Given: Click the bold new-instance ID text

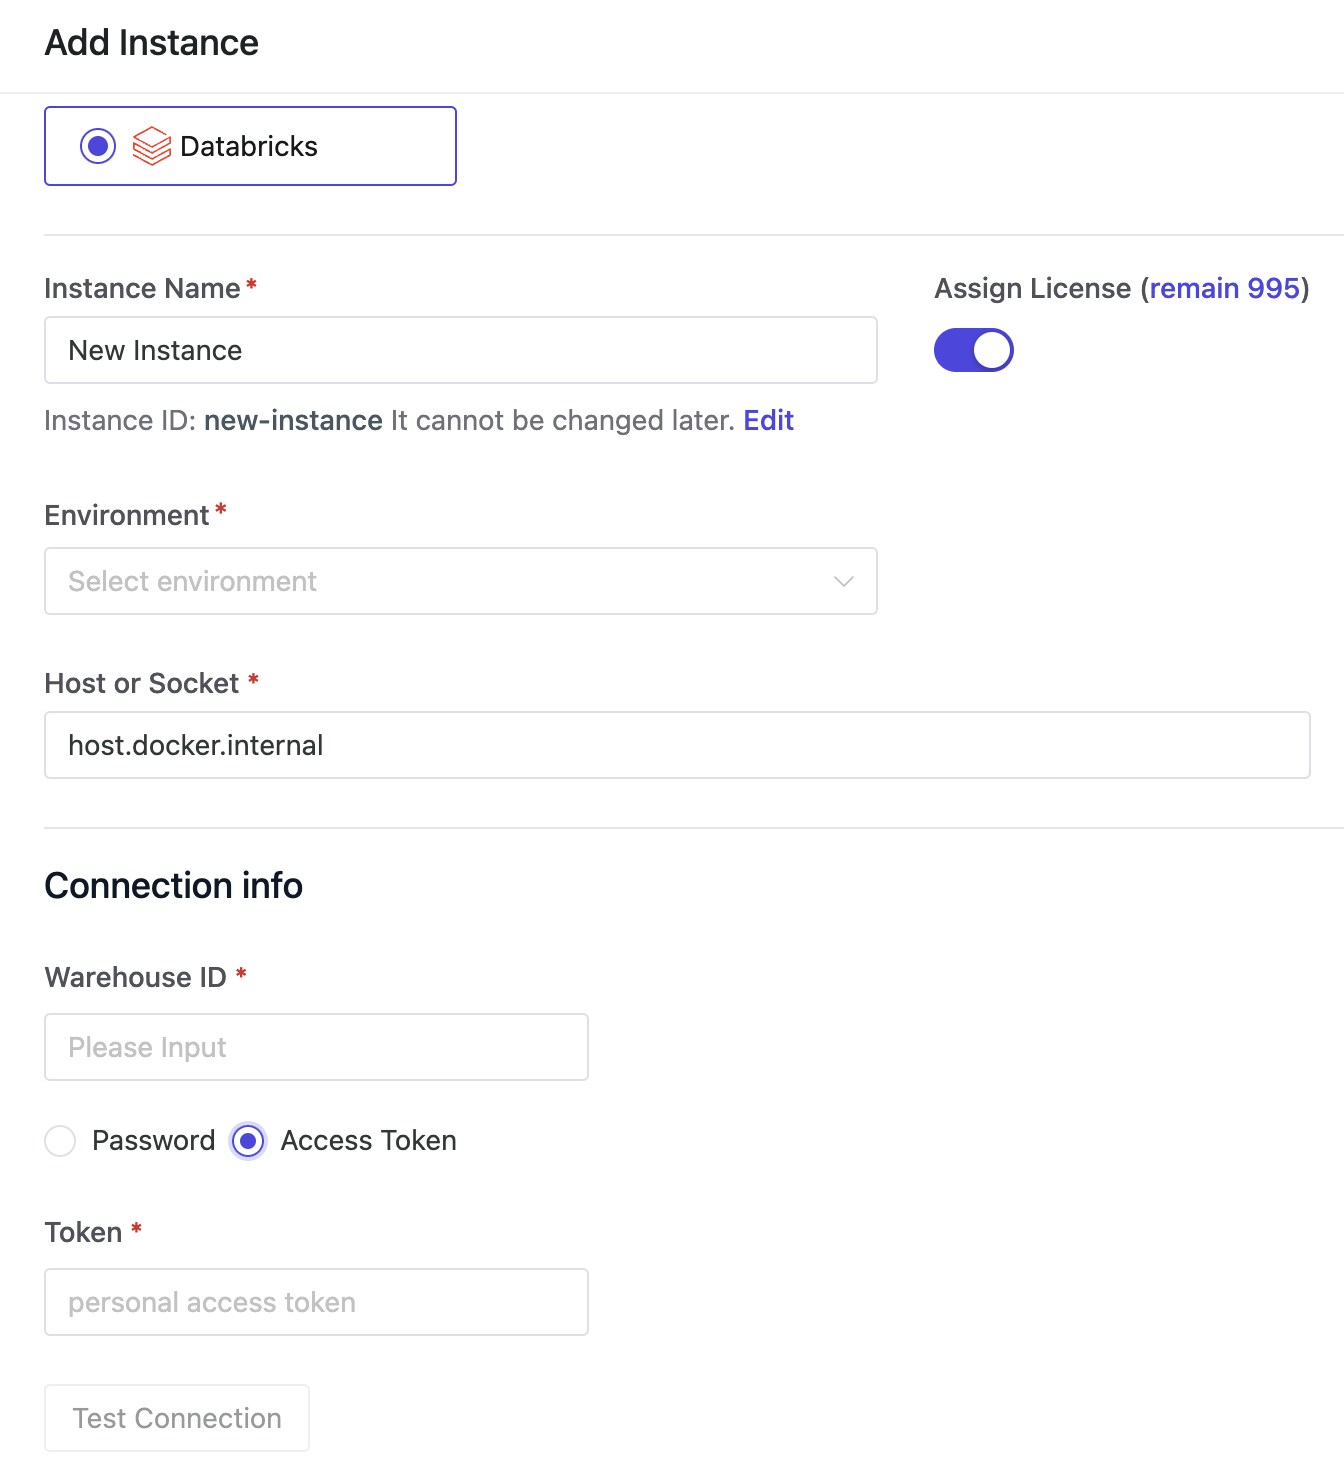Looking at the screenshot, I should coord(293,420).
